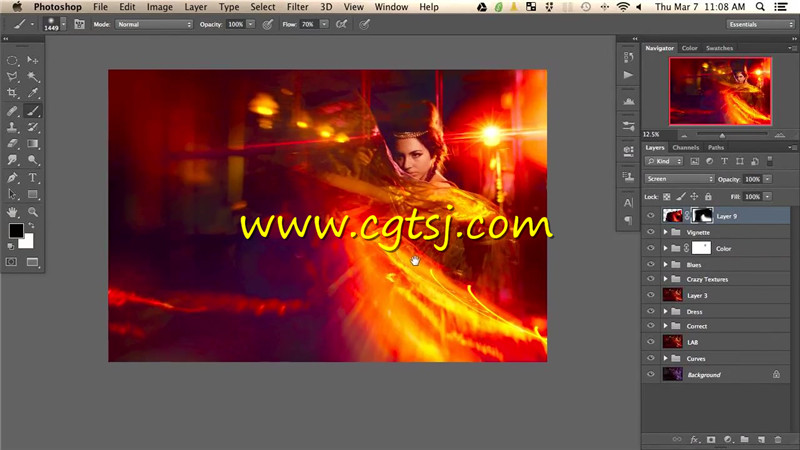Change the screen mode
This screenshot has height=450, width=800.
[x=33, y=262]
